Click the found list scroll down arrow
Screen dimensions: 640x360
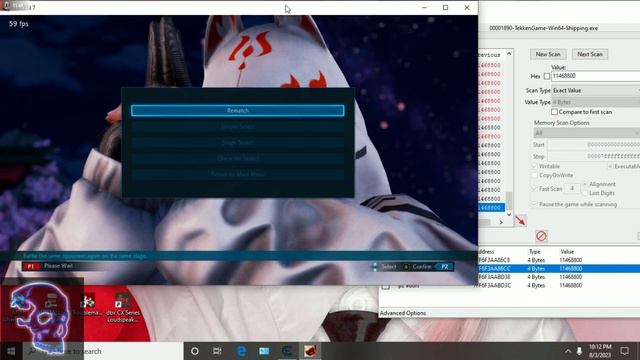point(509,214)
